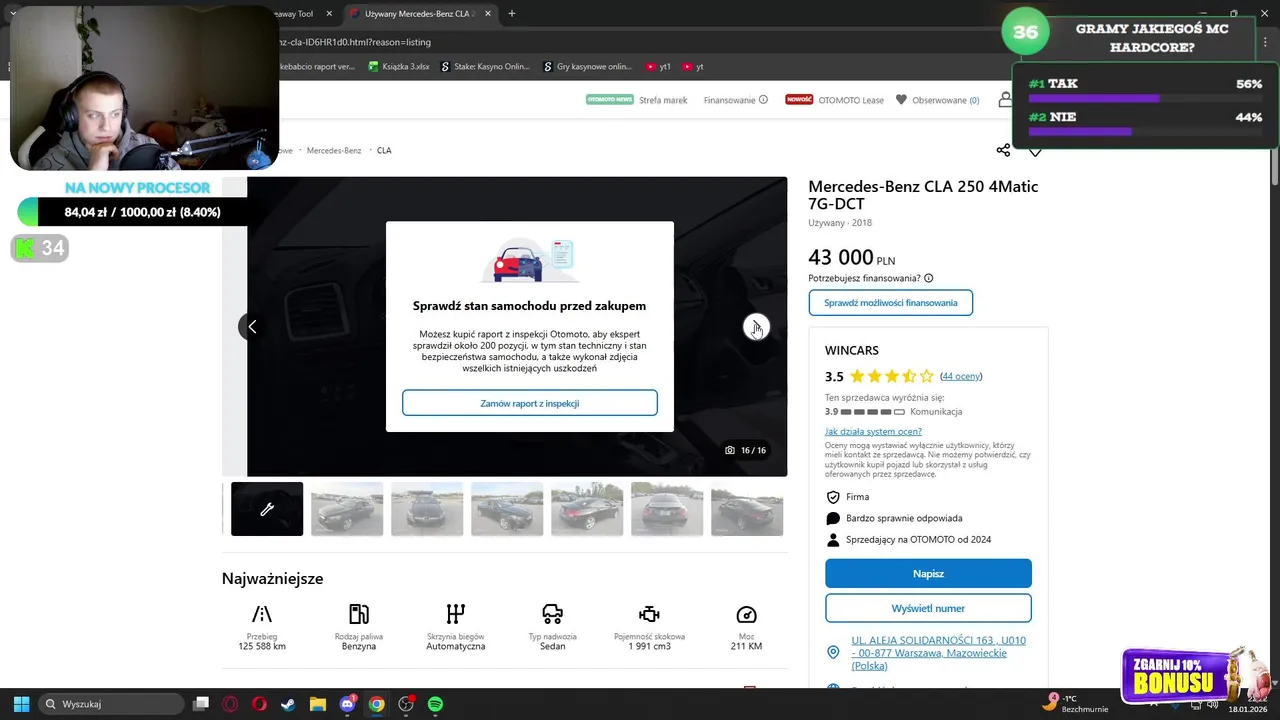The width and height of the screenshot is (1280, 720).
Task: Open File Explorer from the taskbar
Action: [x=317, y=704]
